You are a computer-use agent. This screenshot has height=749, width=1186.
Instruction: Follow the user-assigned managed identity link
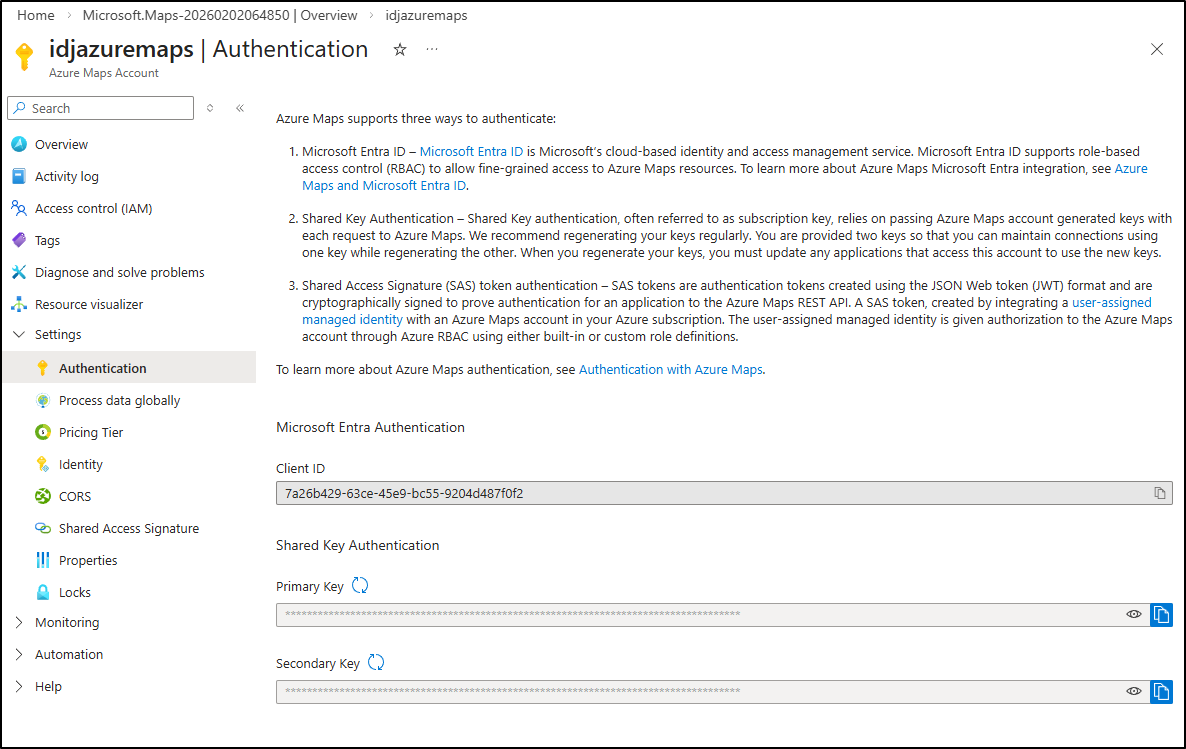coord(1111,302)
